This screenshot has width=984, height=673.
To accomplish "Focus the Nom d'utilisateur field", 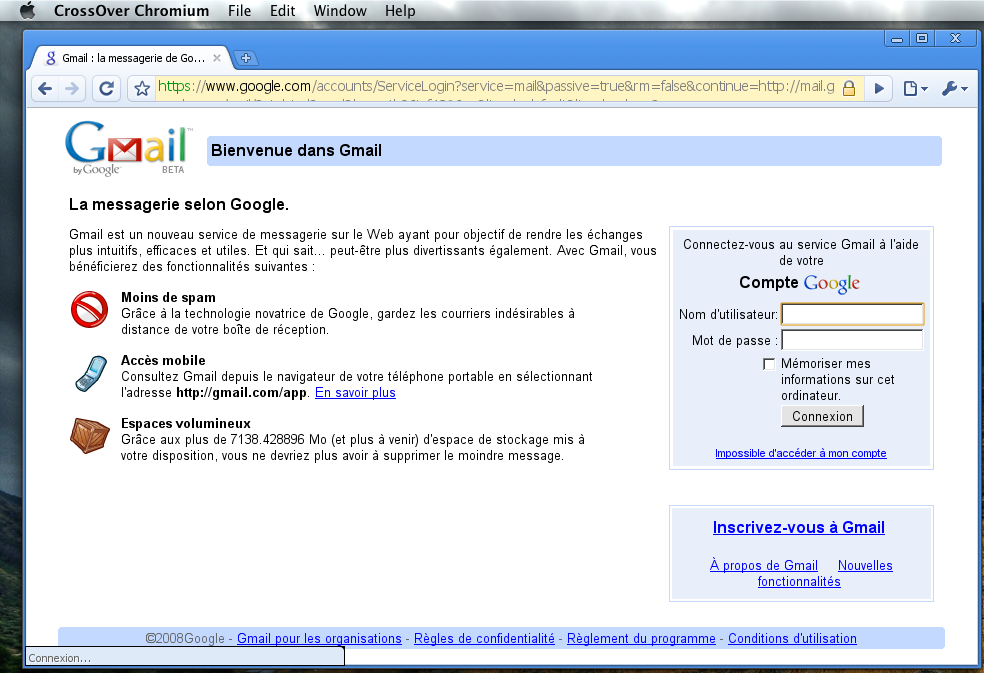I will [x=852, y=314].
